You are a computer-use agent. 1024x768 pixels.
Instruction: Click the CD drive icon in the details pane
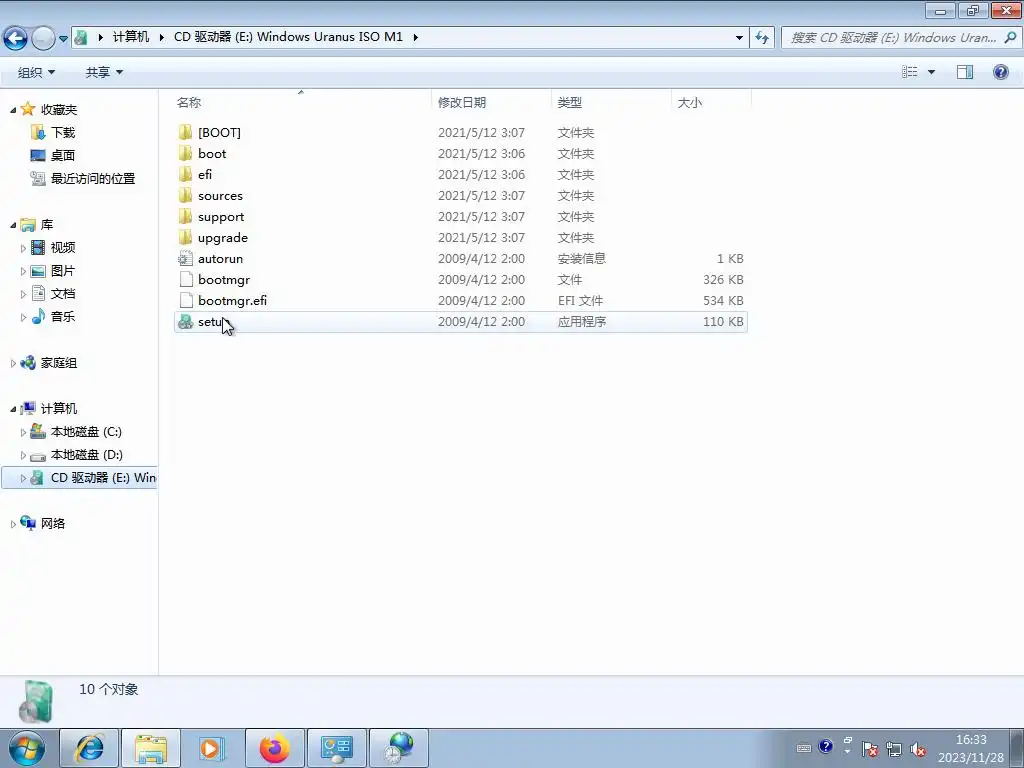(37, 701)
